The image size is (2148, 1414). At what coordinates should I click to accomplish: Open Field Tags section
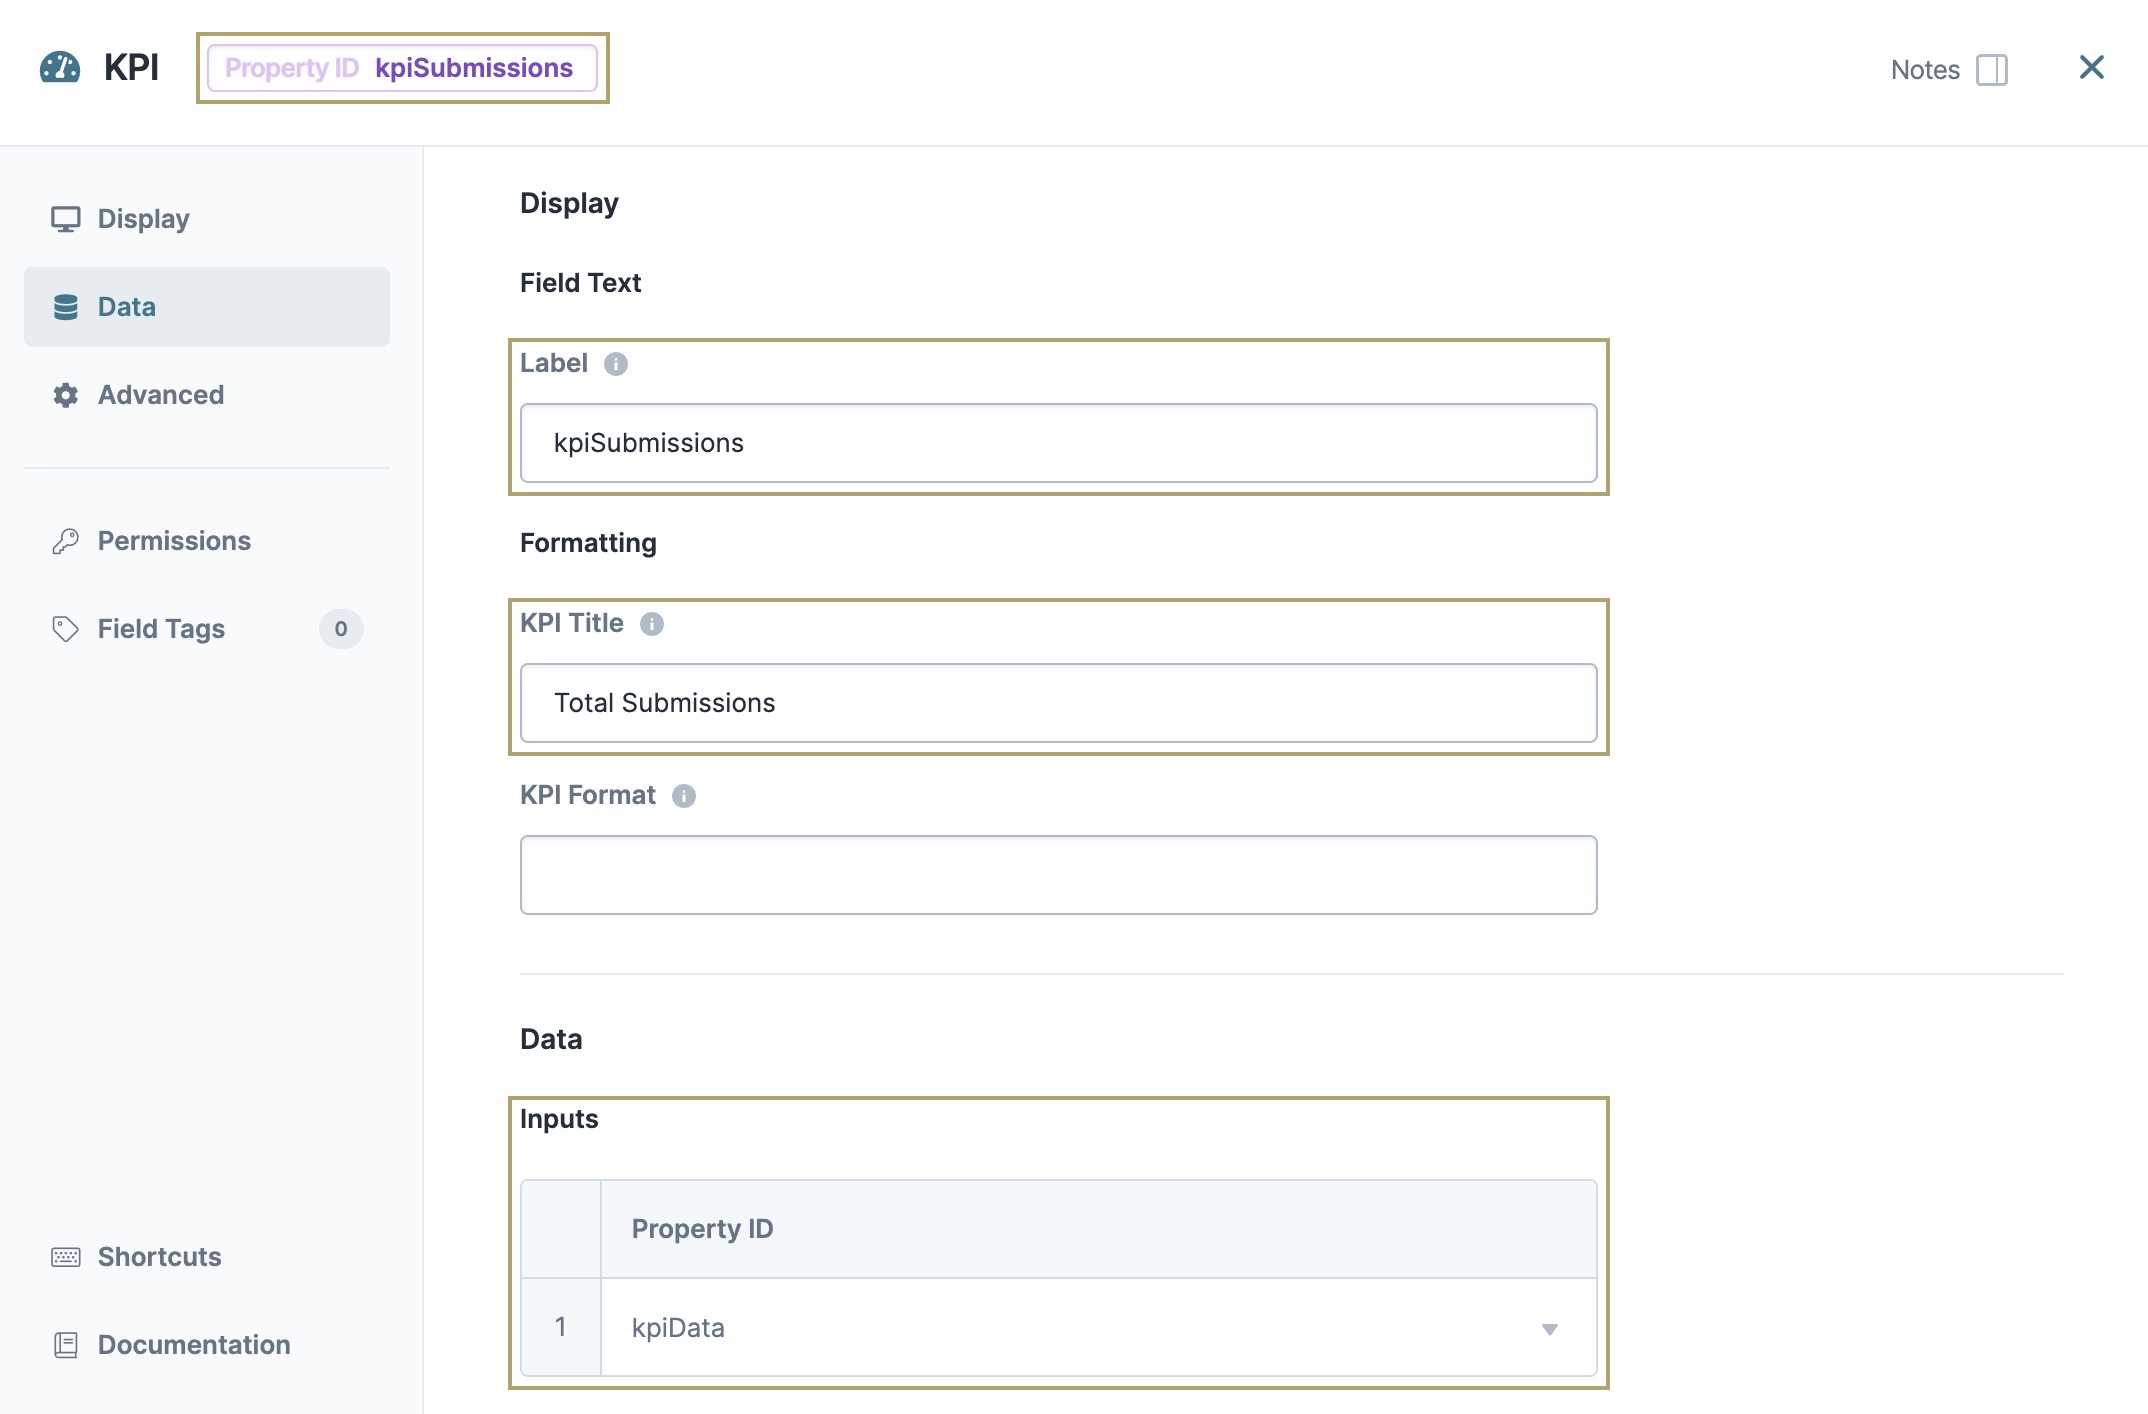click(x=207, y=629)
